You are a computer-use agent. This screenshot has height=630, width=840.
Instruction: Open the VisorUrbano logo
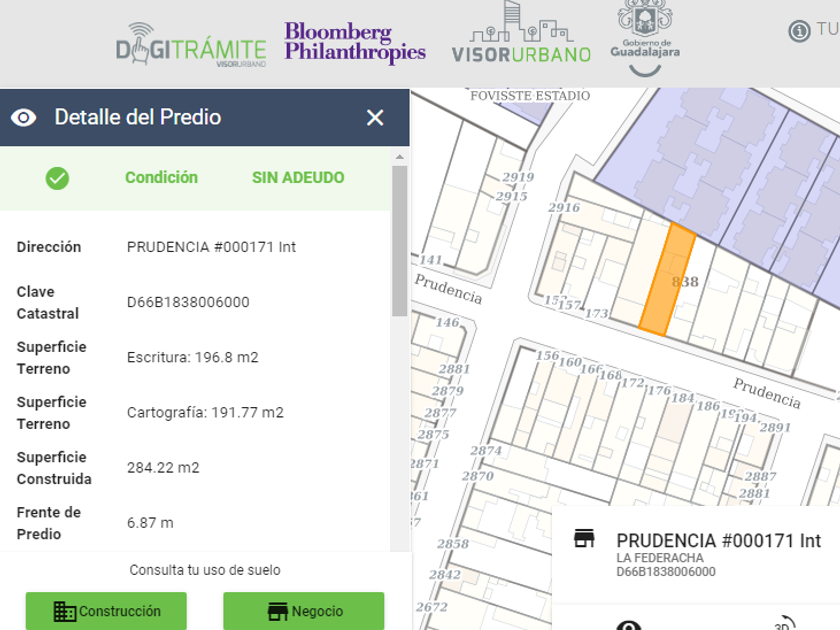[521, 33]
